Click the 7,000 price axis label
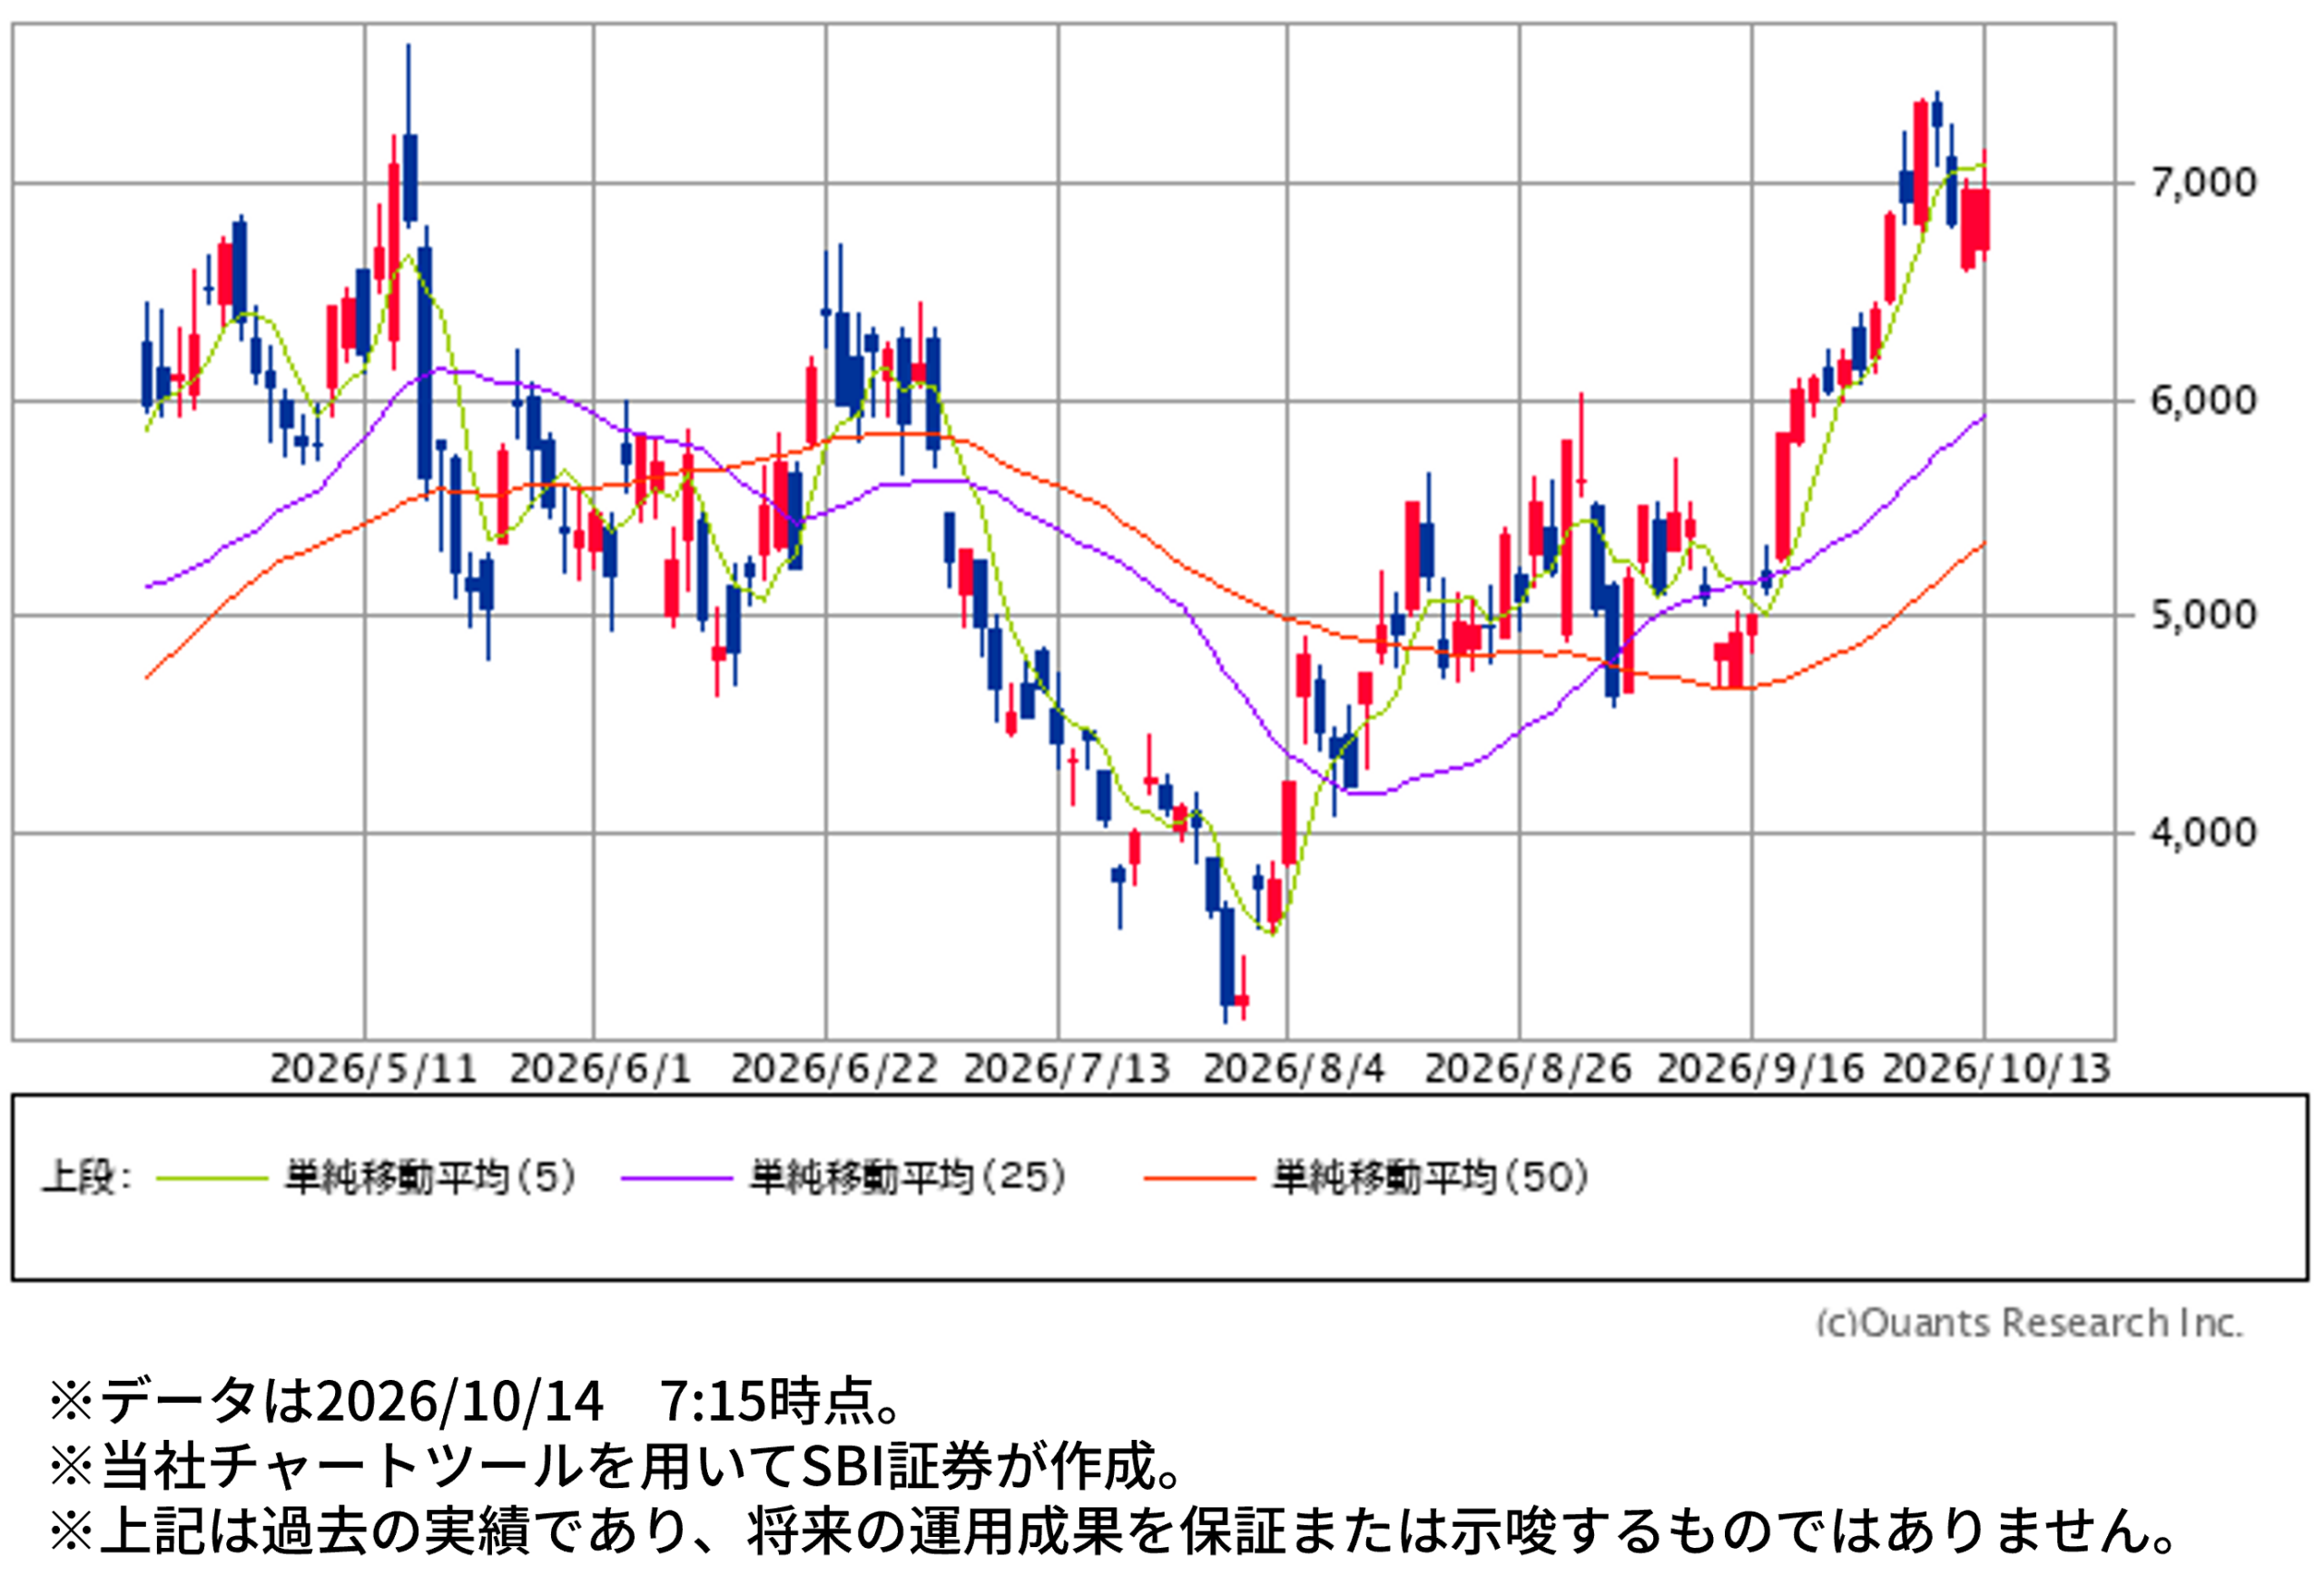Viewport: 2324px width, 1596px height. (x=2204, y=183)
